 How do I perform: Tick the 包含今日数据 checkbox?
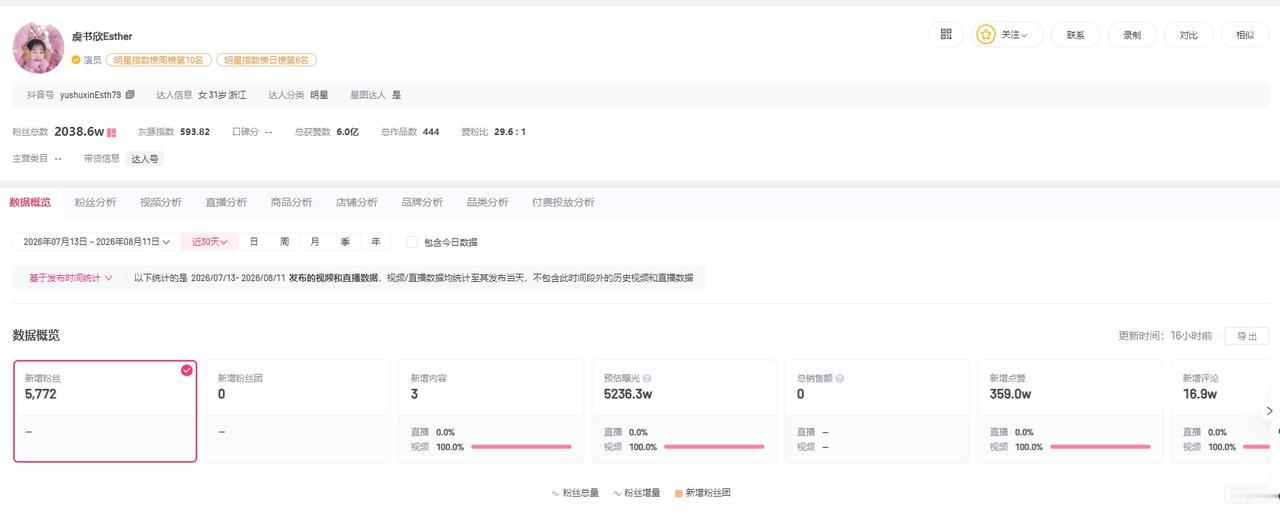412,242
